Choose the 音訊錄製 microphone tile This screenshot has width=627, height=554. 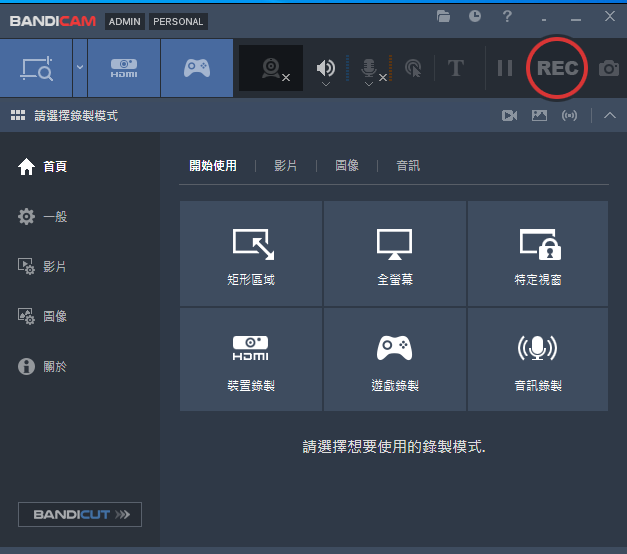point(538,359)
